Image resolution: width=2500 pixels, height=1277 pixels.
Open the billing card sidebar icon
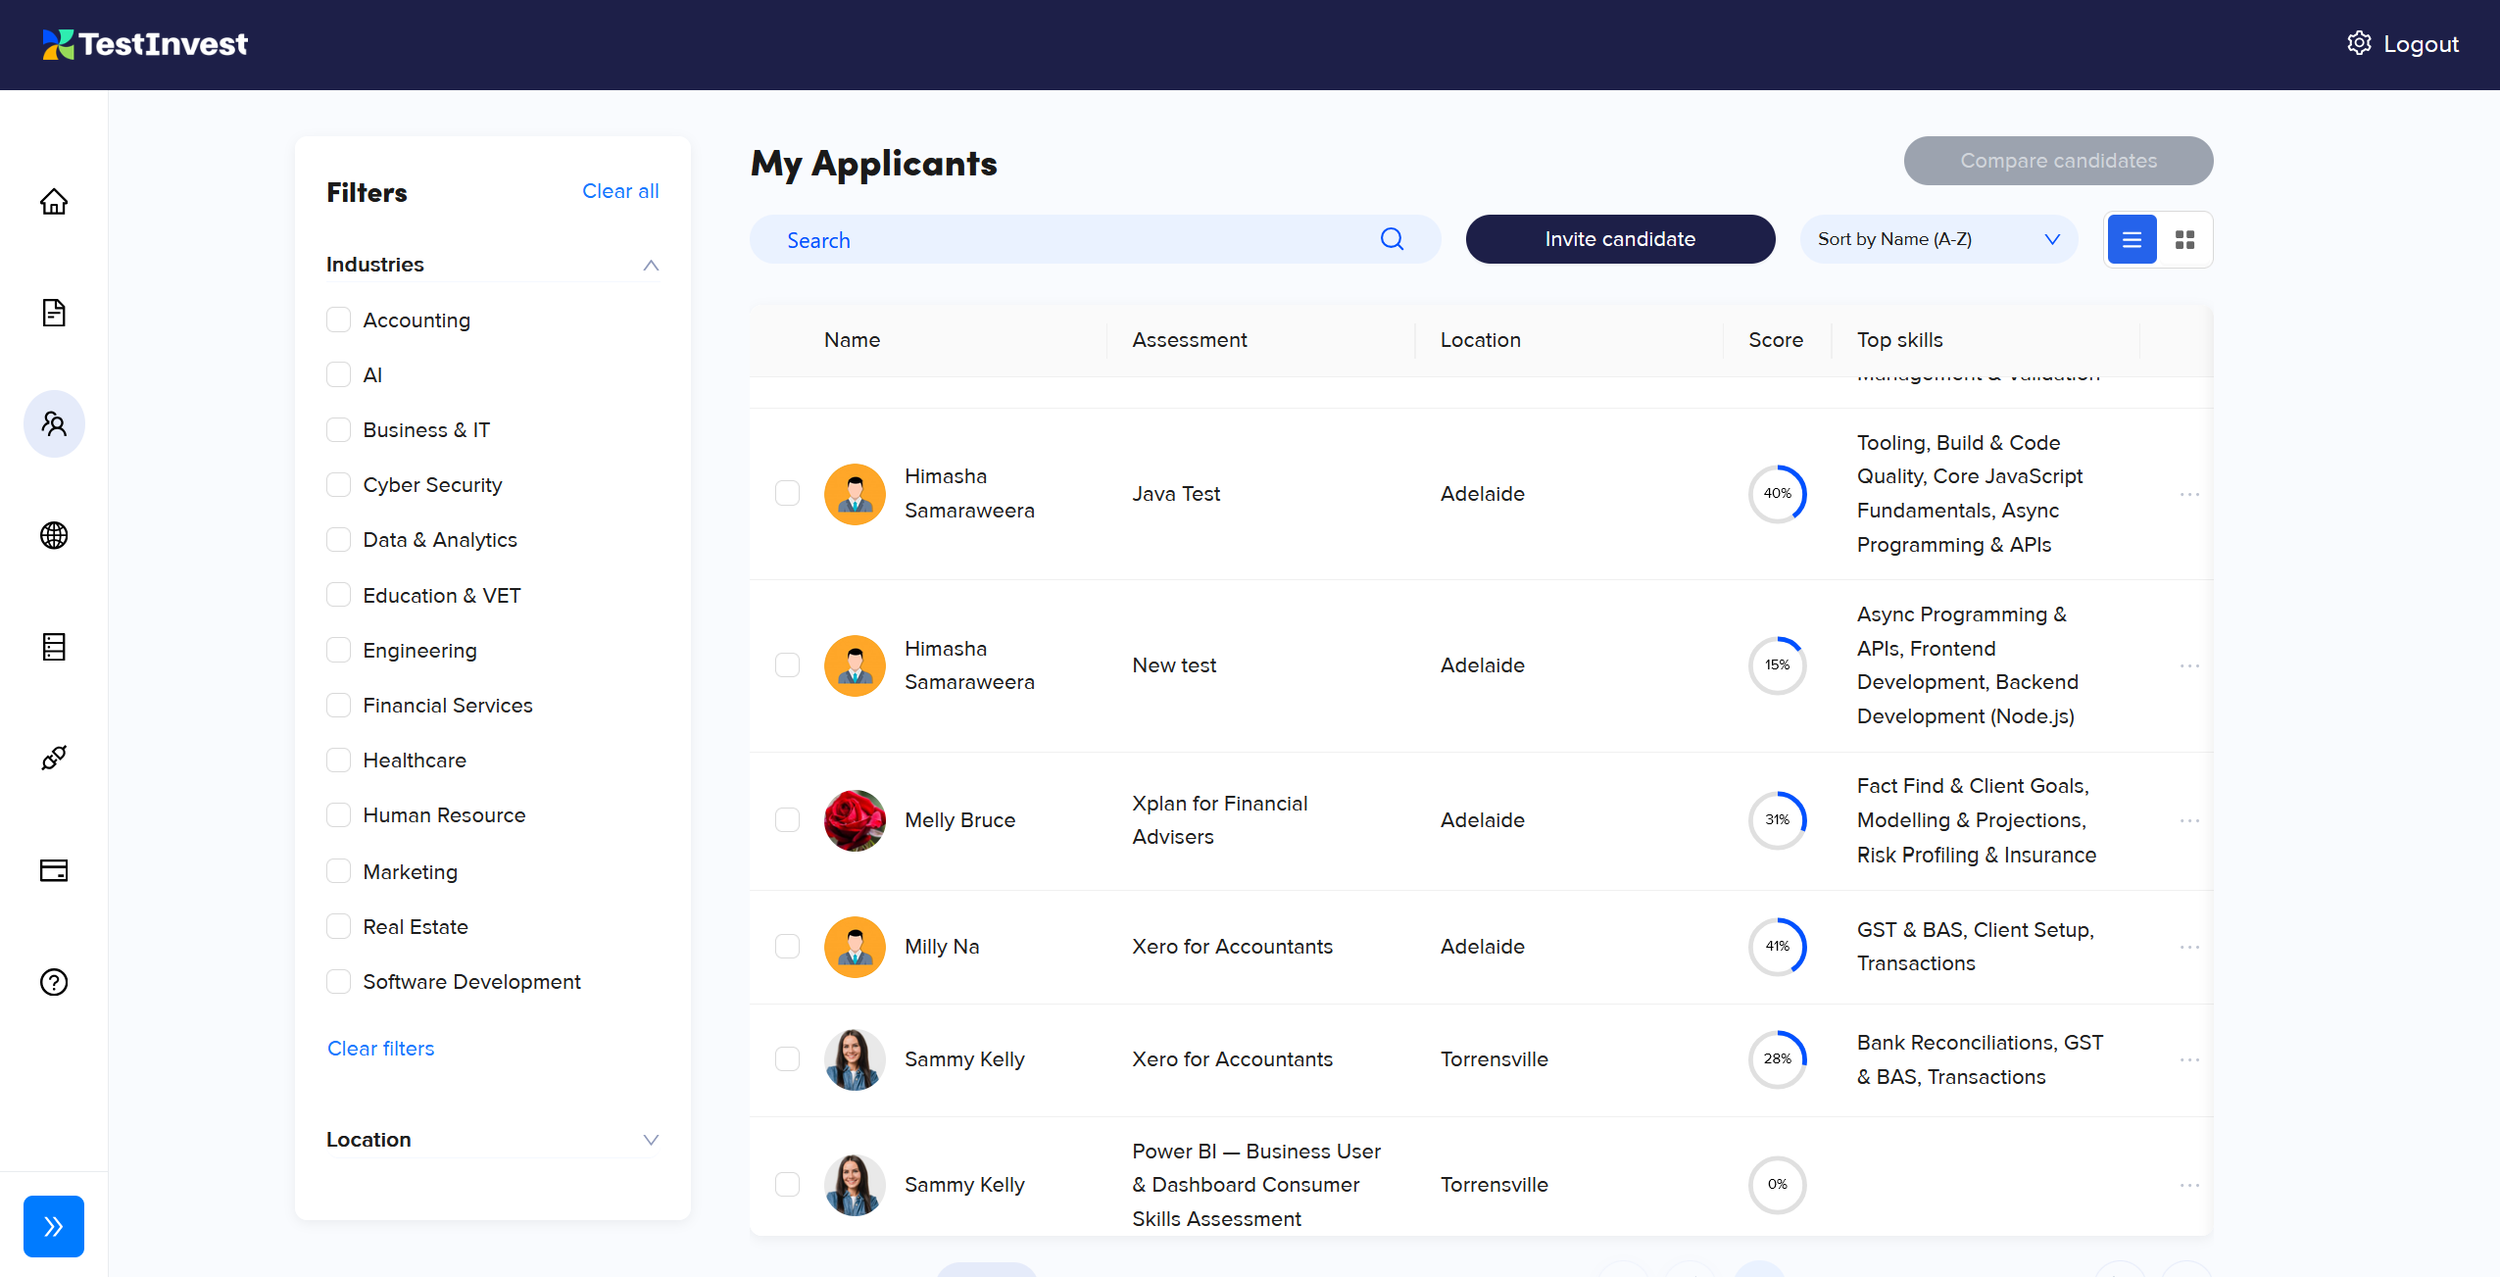[54, 870]
